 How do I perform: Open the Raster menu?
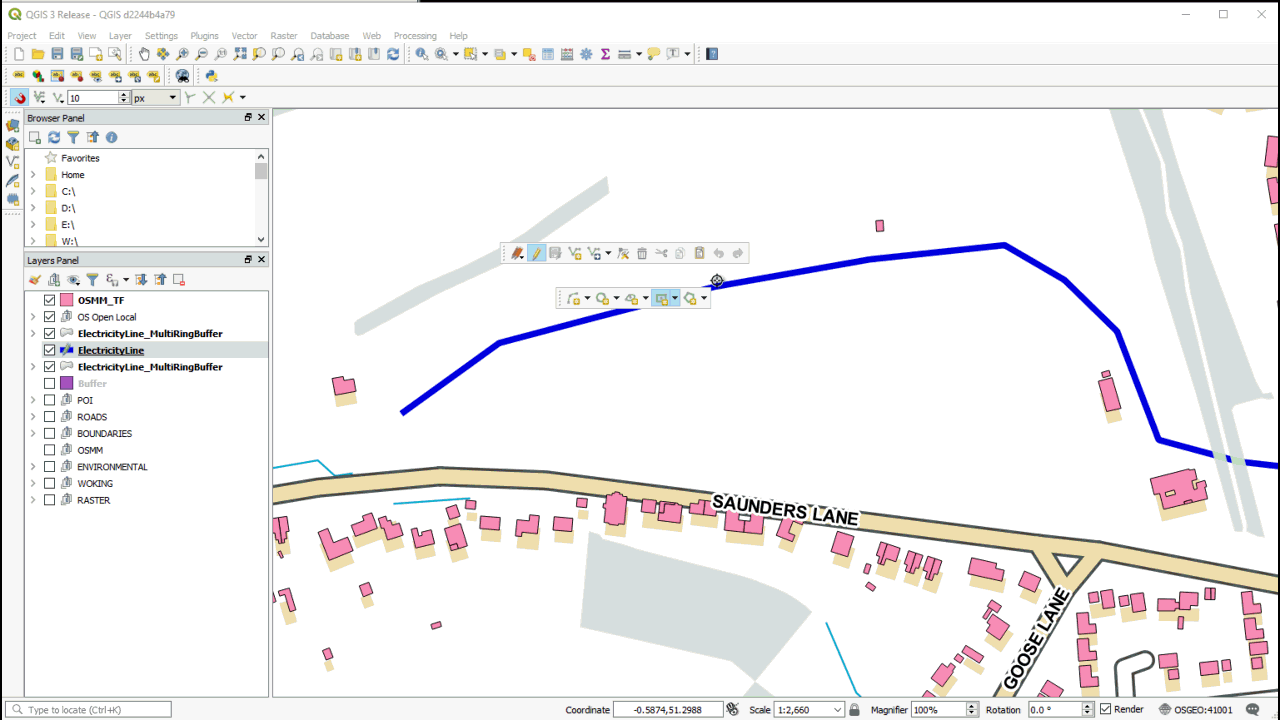click(x=284, y=36)
